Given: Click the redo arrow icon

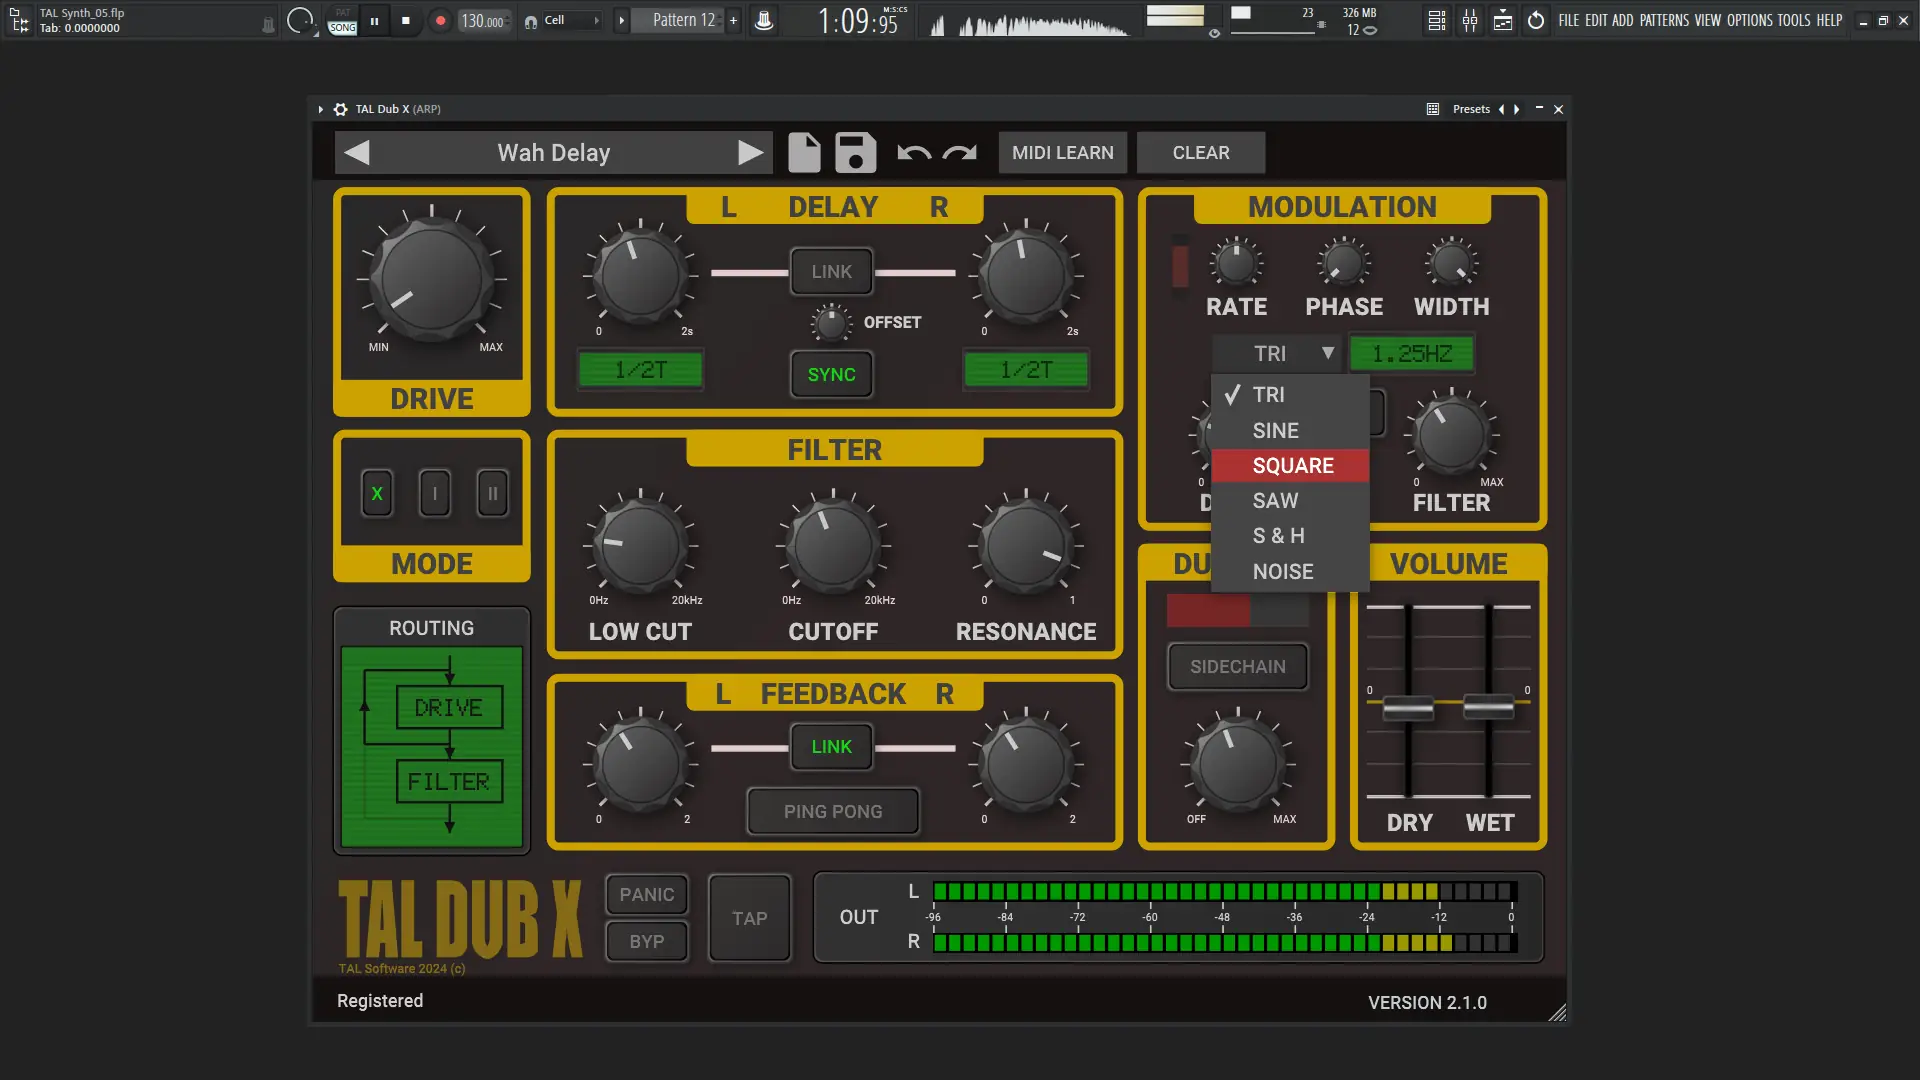Looking at the screenshot, I should [960, 153].
